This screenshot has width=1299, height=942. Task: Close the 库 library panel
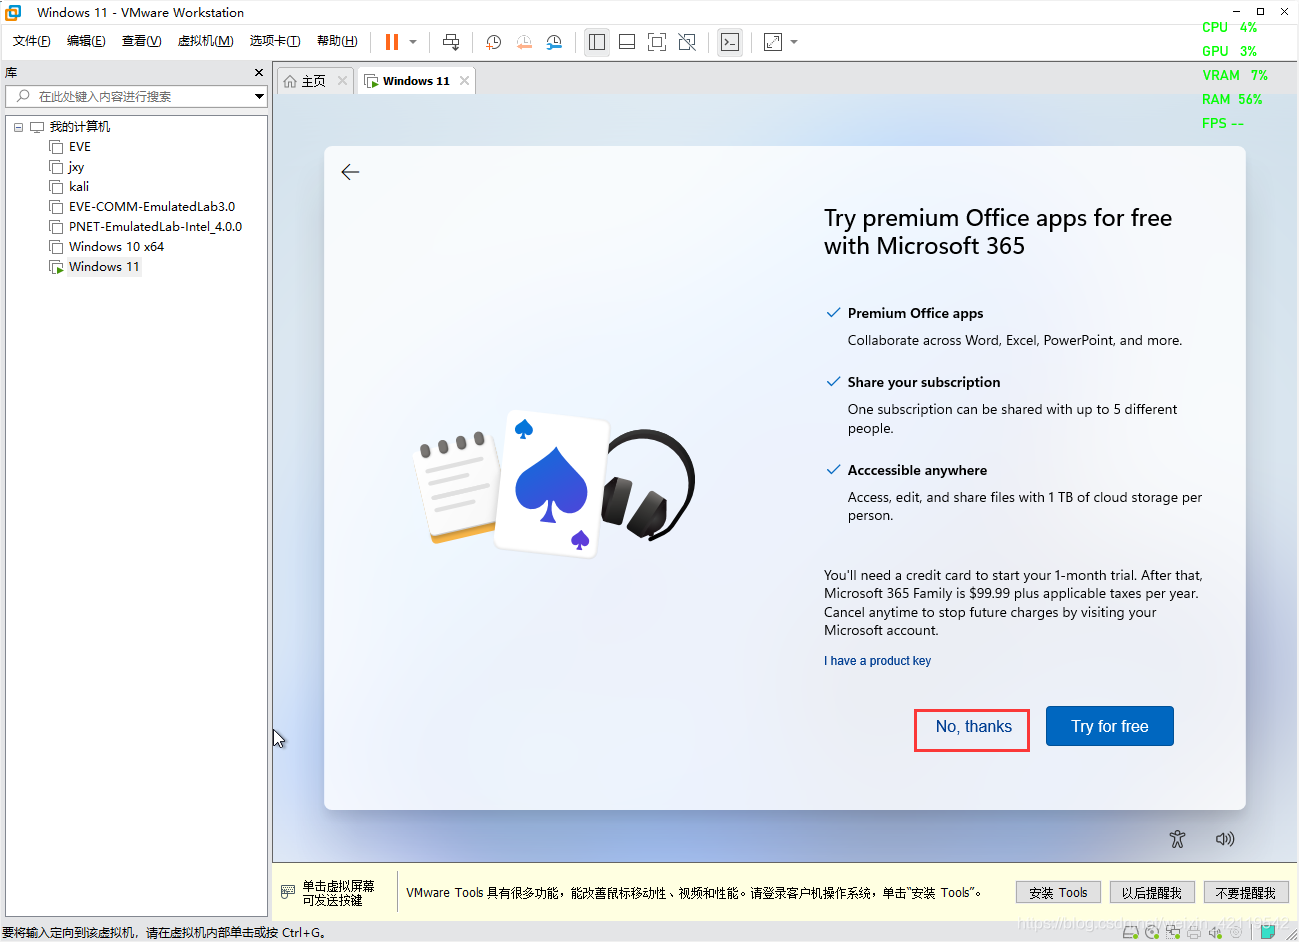pyautogui.click(x=259, y=73)
